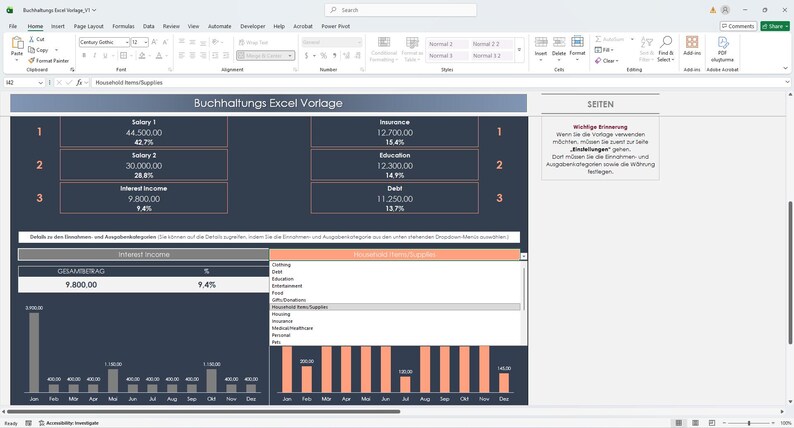
Task: Increase indent in Alignment group
Action: point(226,56)
